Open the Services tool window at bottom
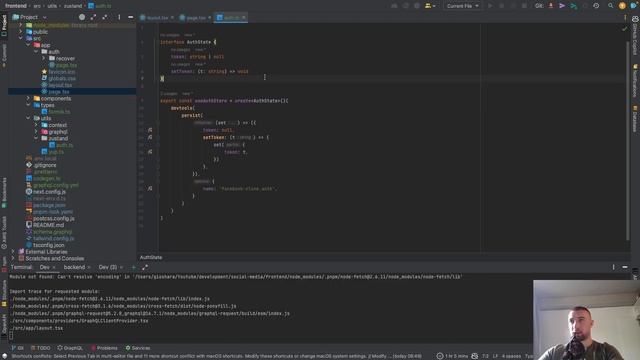 click(x=138, y=348)
